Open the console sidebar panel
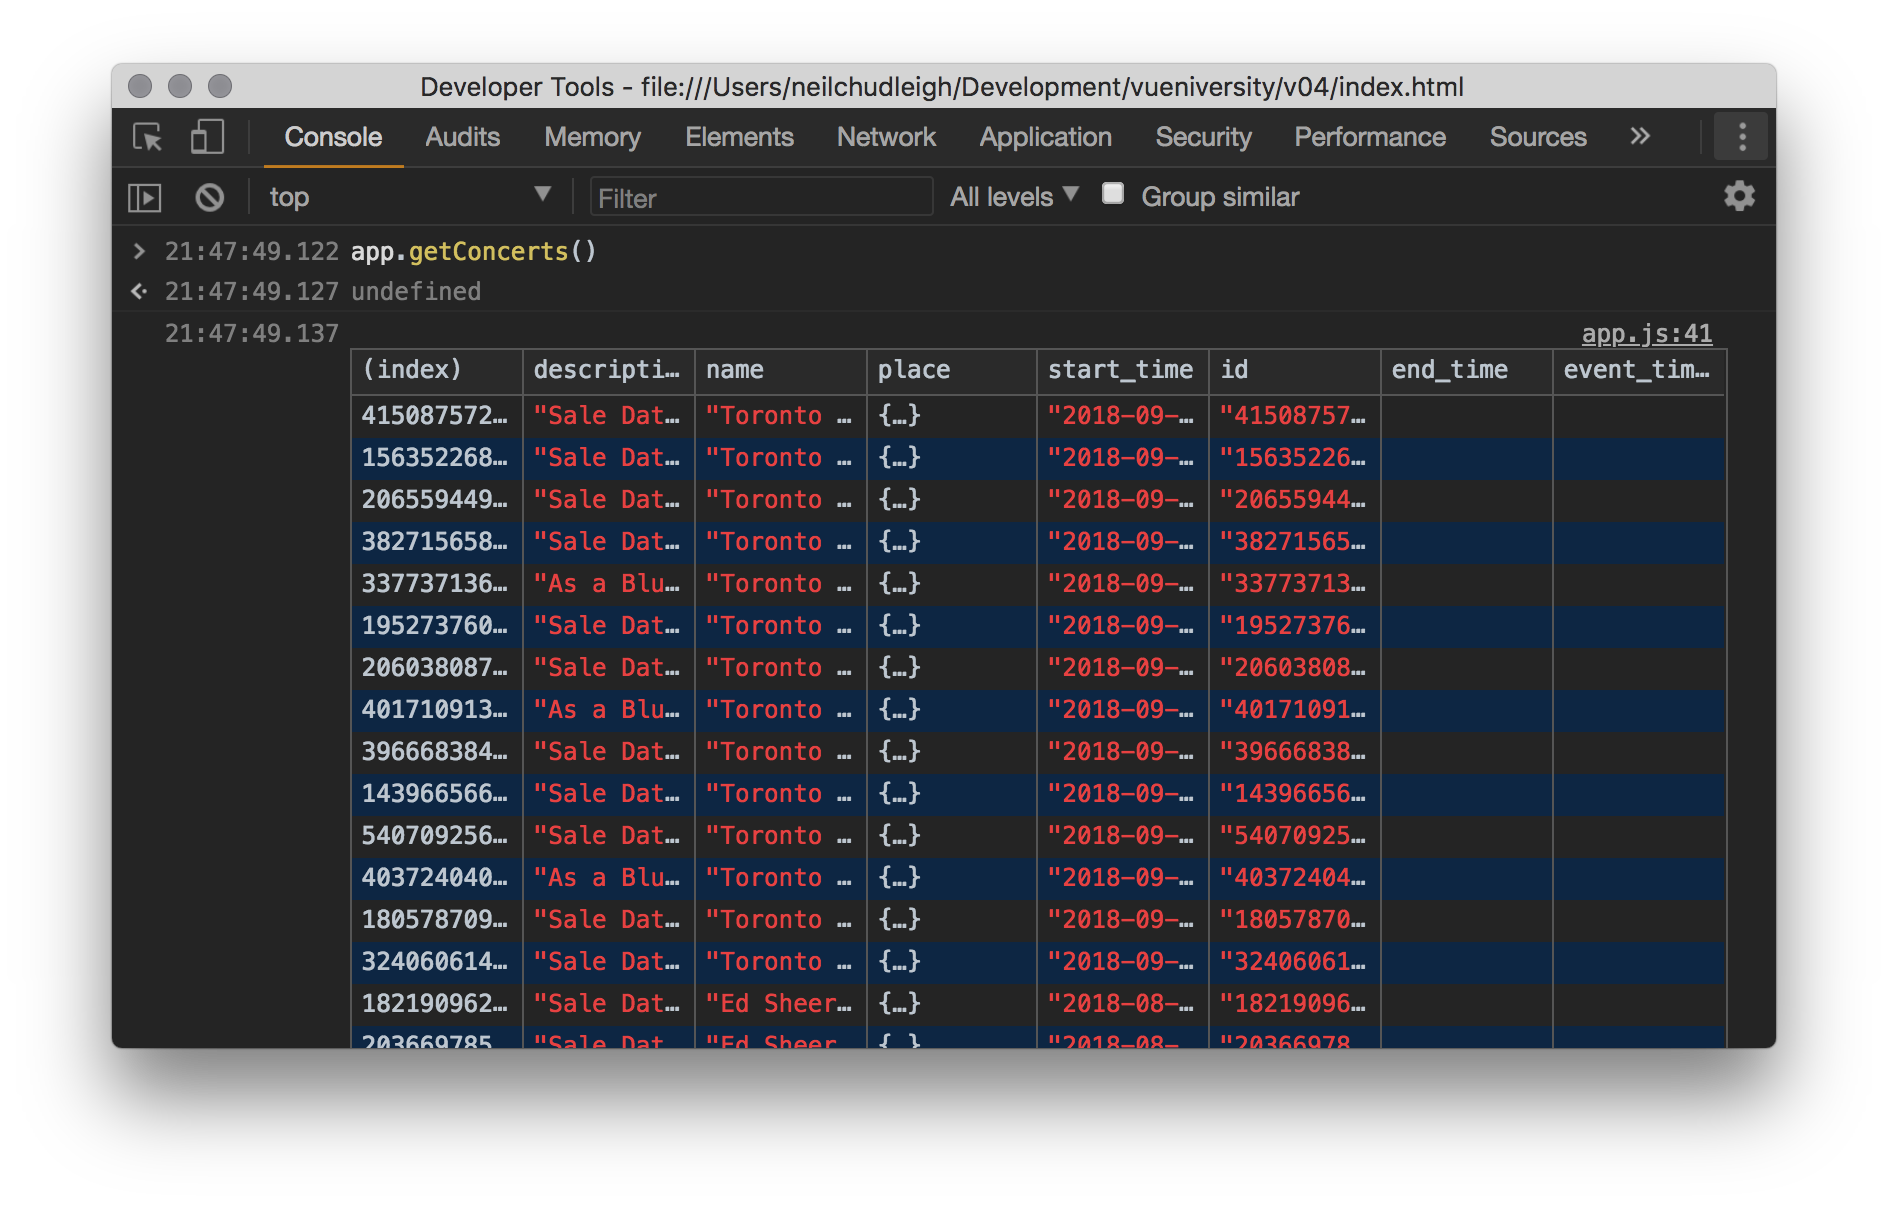The image size is (1888, 1208). (x=143, y=197)
